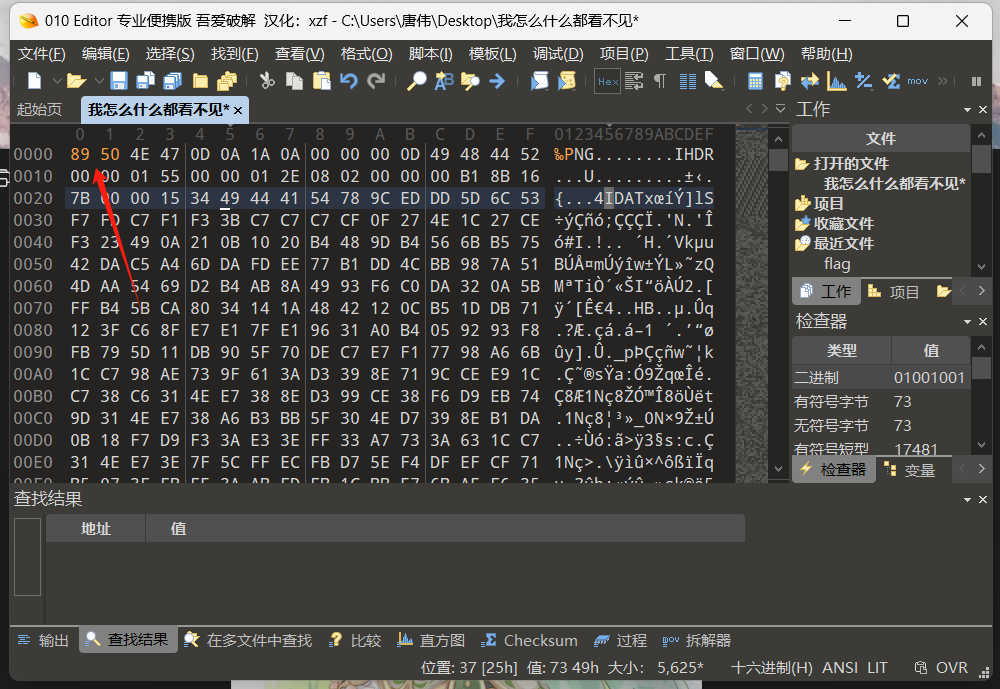Click the Convert arrows icon

coord(810,81)
